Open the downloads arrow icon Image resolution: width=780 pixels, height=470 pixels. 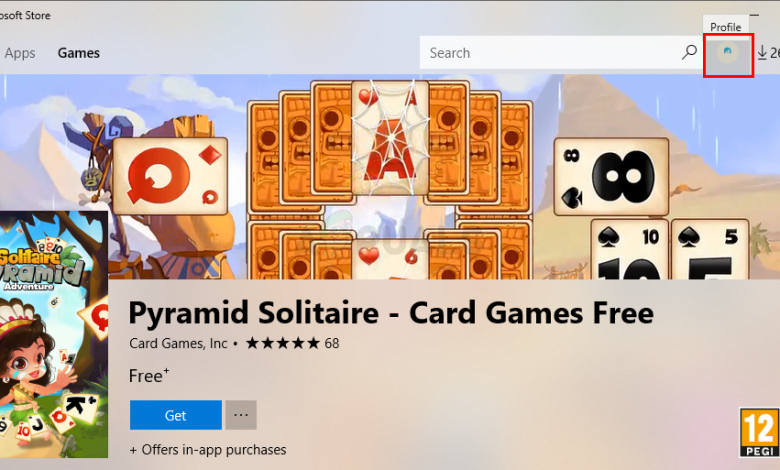coord(762,53)
